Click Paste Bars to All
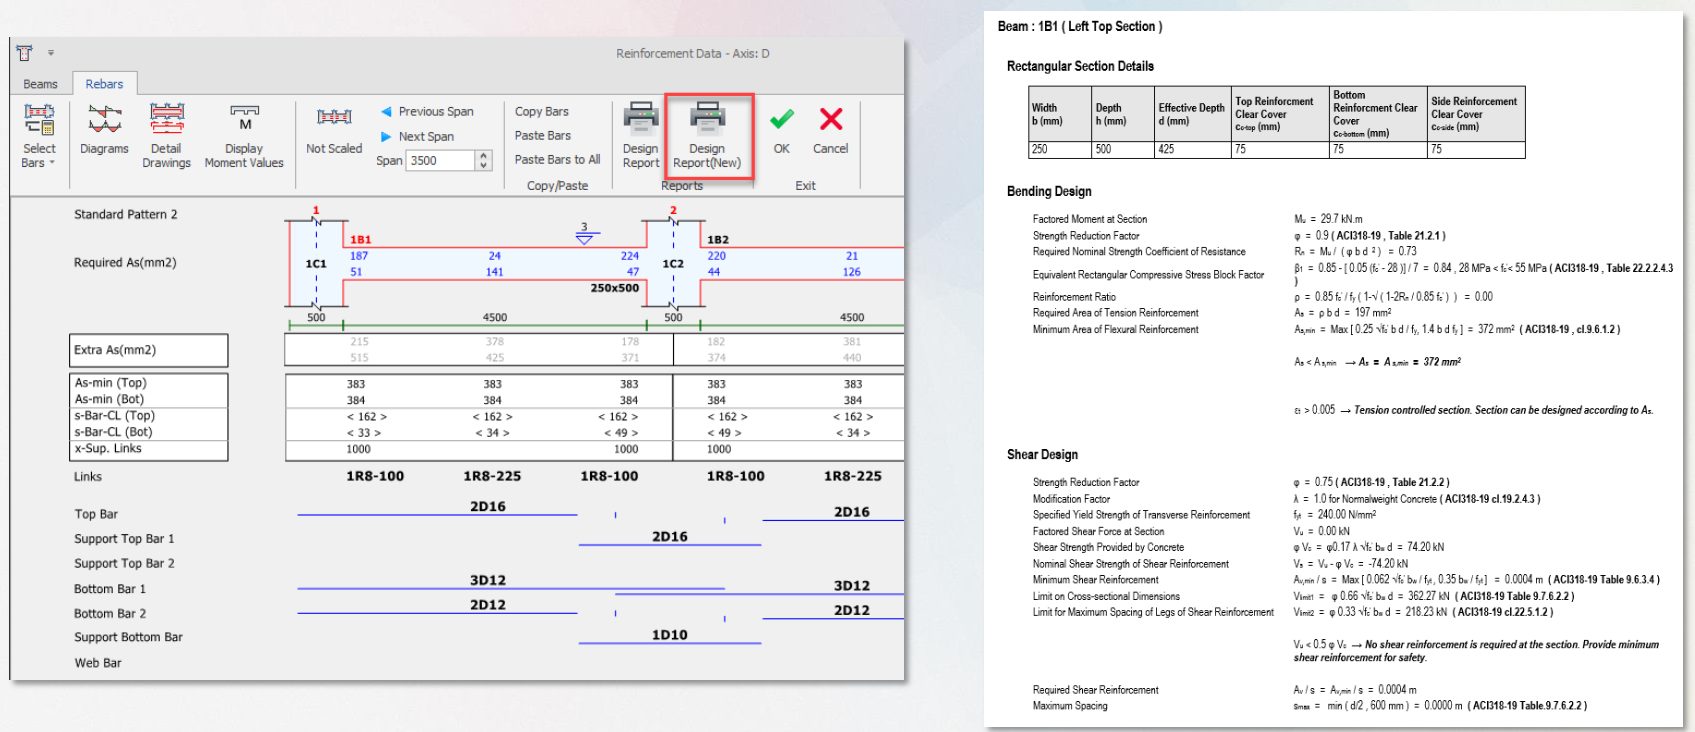The image size is (1695, 732). (x=557, y=159)
